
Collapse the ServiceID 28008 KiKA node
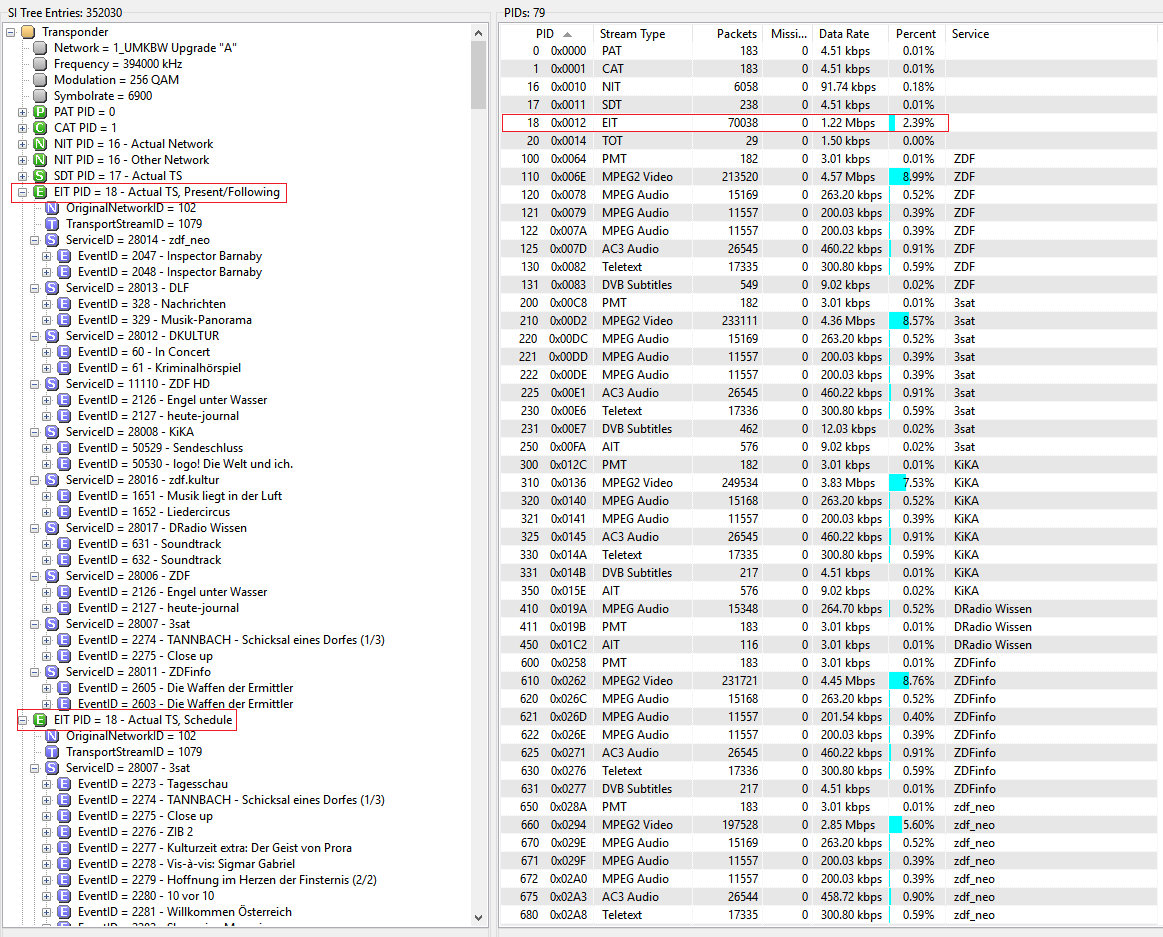click(35, 432)
